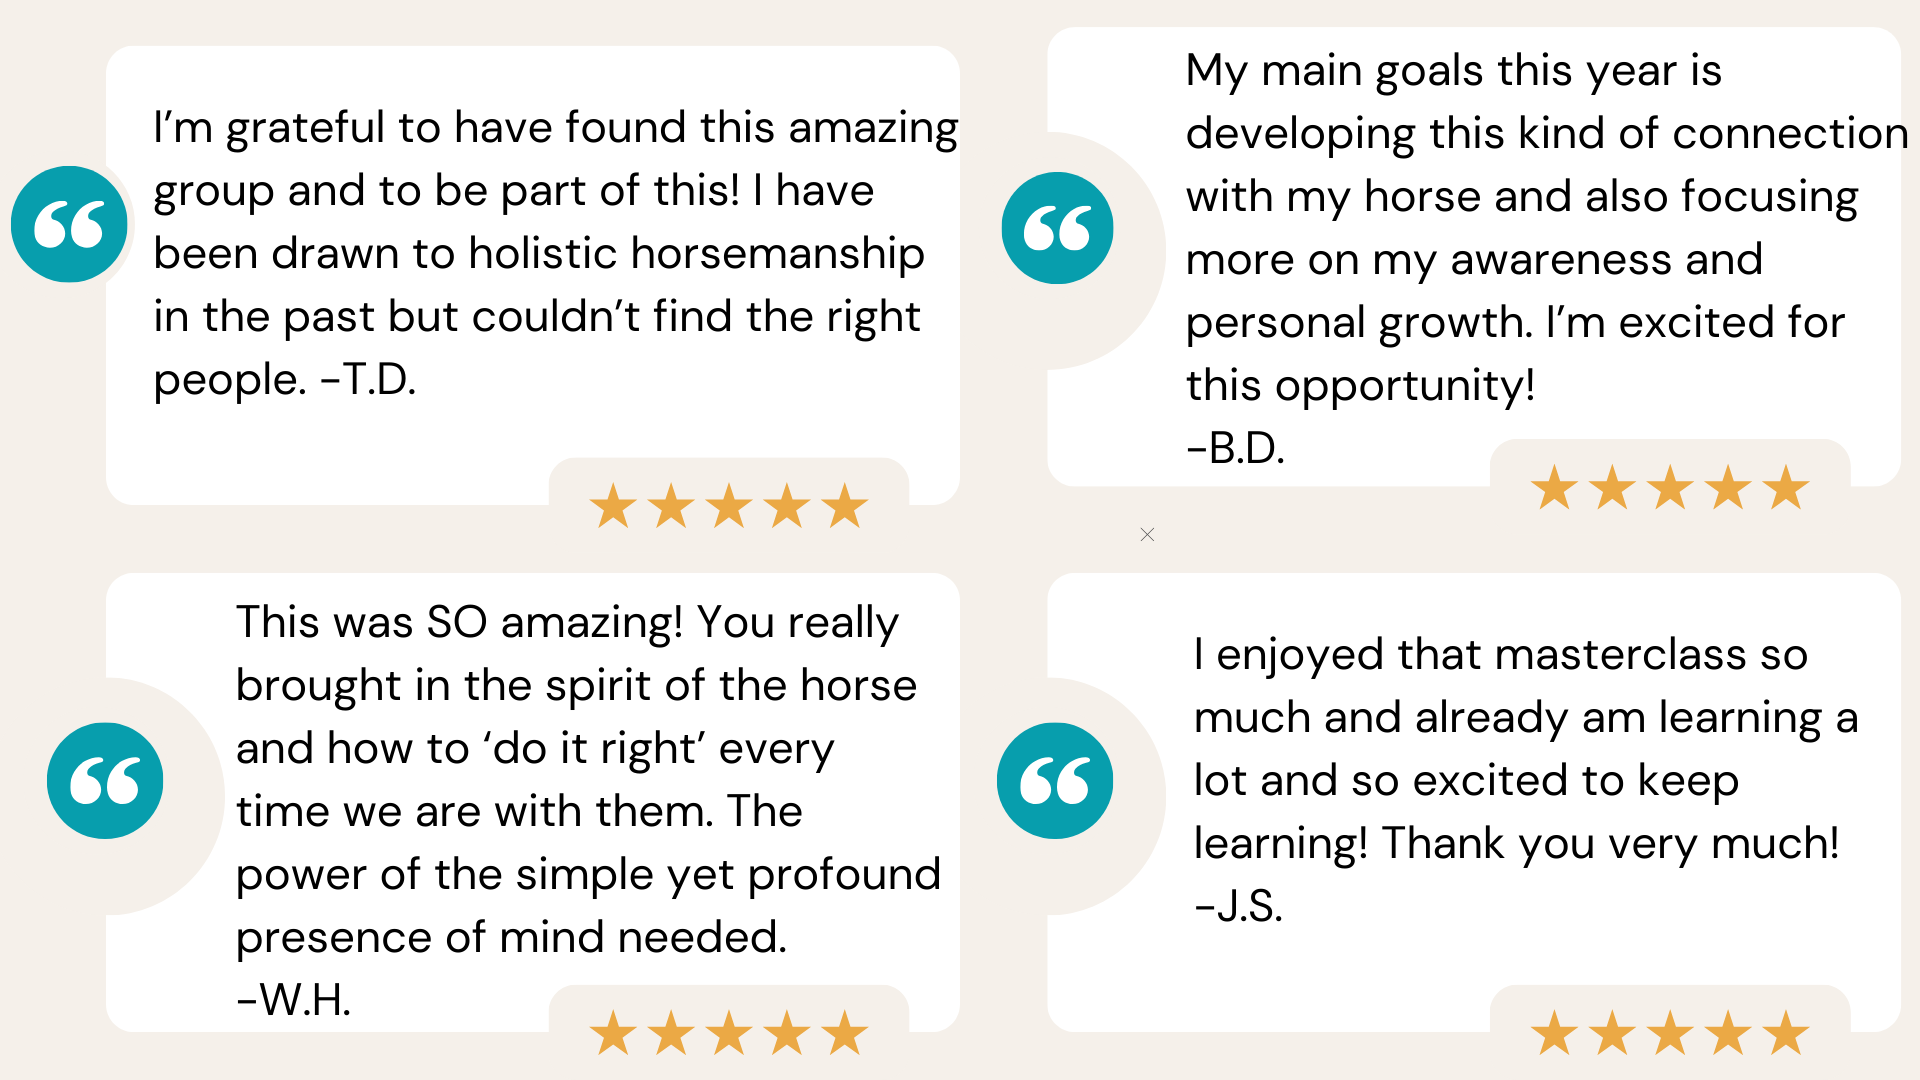Click the middle star under W.H. review
Screen dimensions: 1920x1080
coord(729,1032)
